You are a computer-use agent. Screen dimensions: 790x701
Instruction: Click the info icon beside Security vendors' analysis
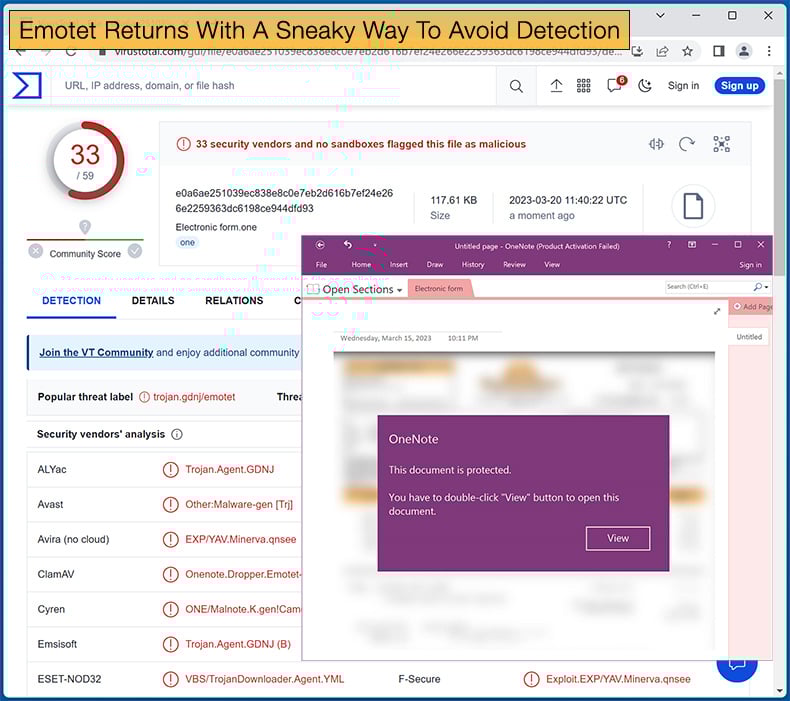tap(177, 434)
